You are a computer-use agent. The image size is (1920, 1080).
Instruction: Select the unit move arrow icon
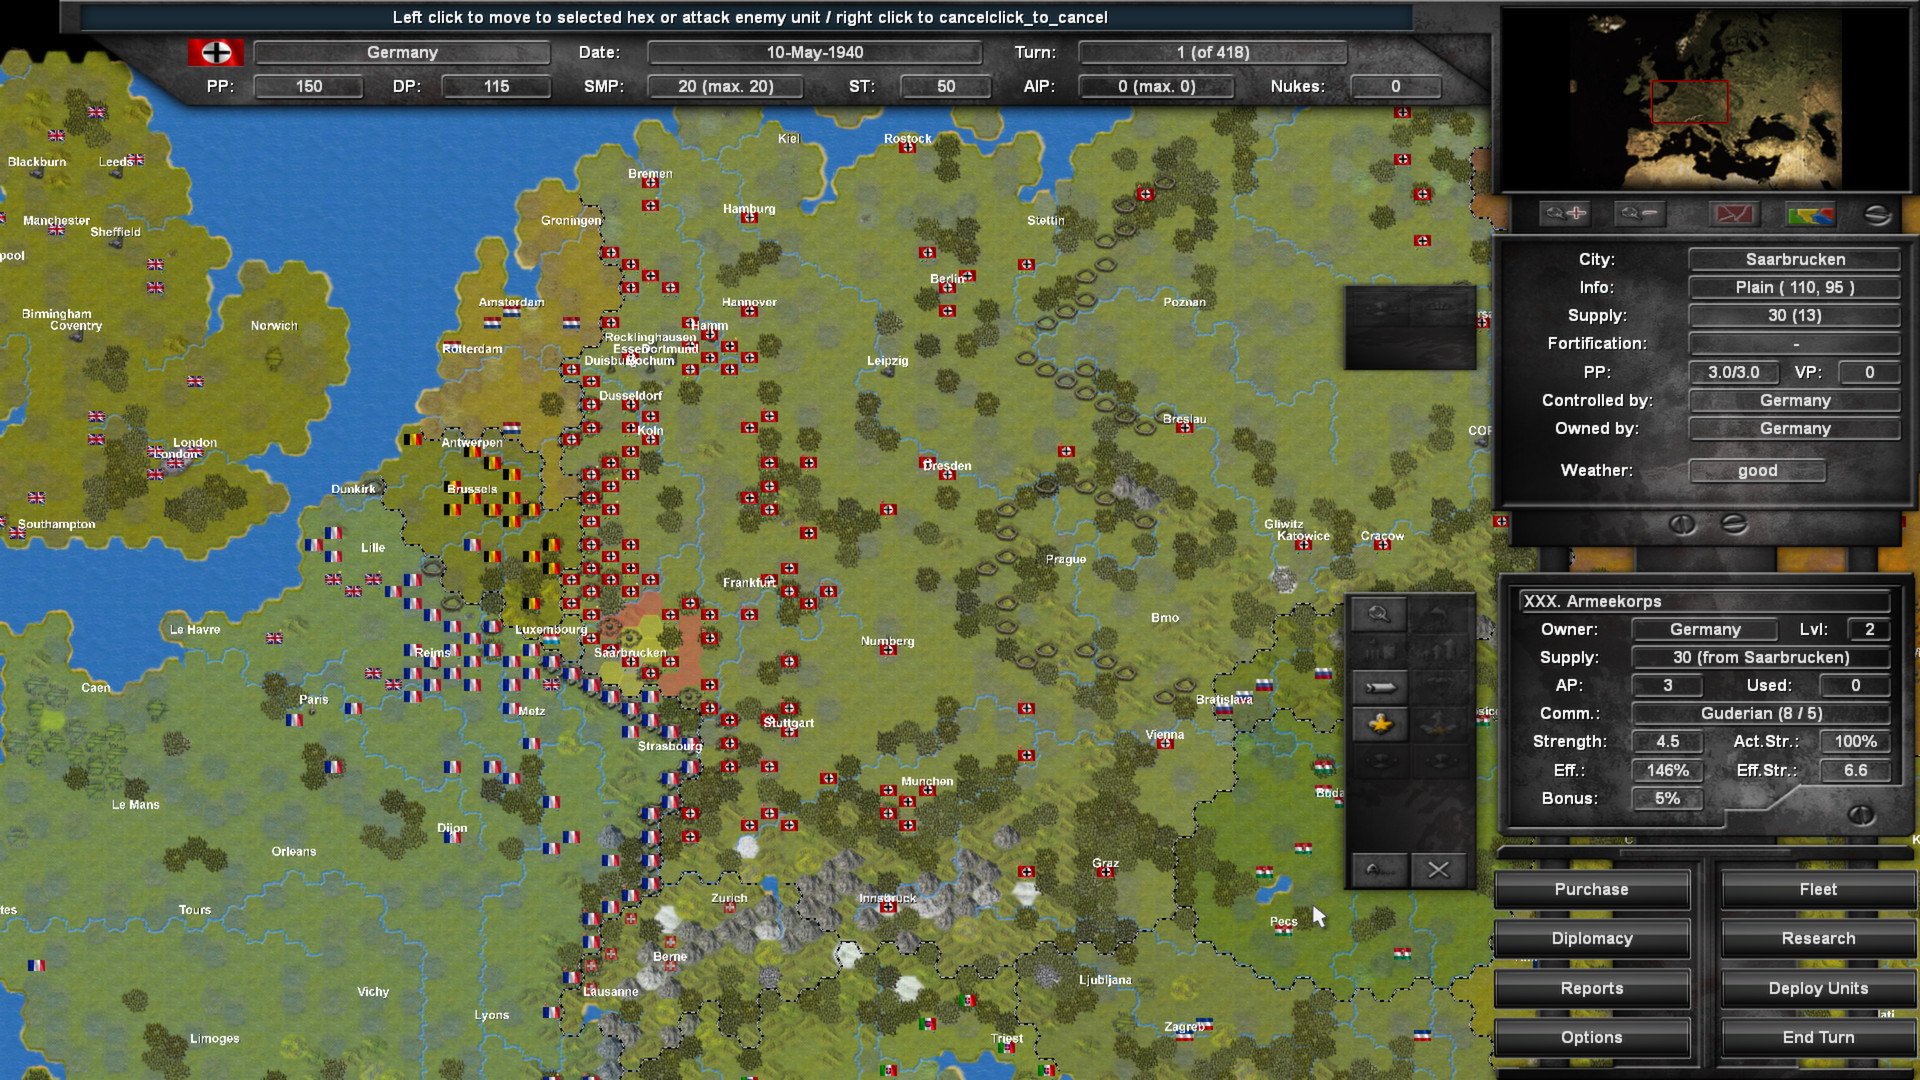[x=1380, y=687]
